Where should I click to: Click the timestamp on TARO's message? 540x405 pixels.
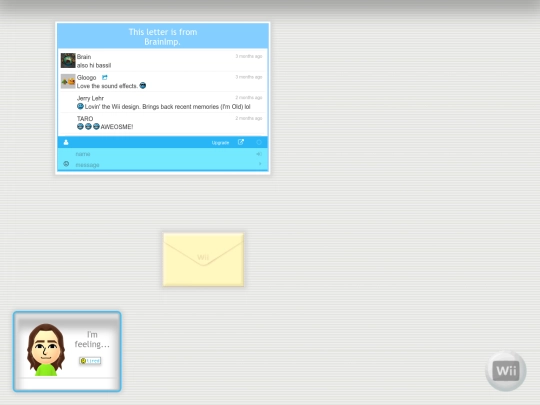249,118
